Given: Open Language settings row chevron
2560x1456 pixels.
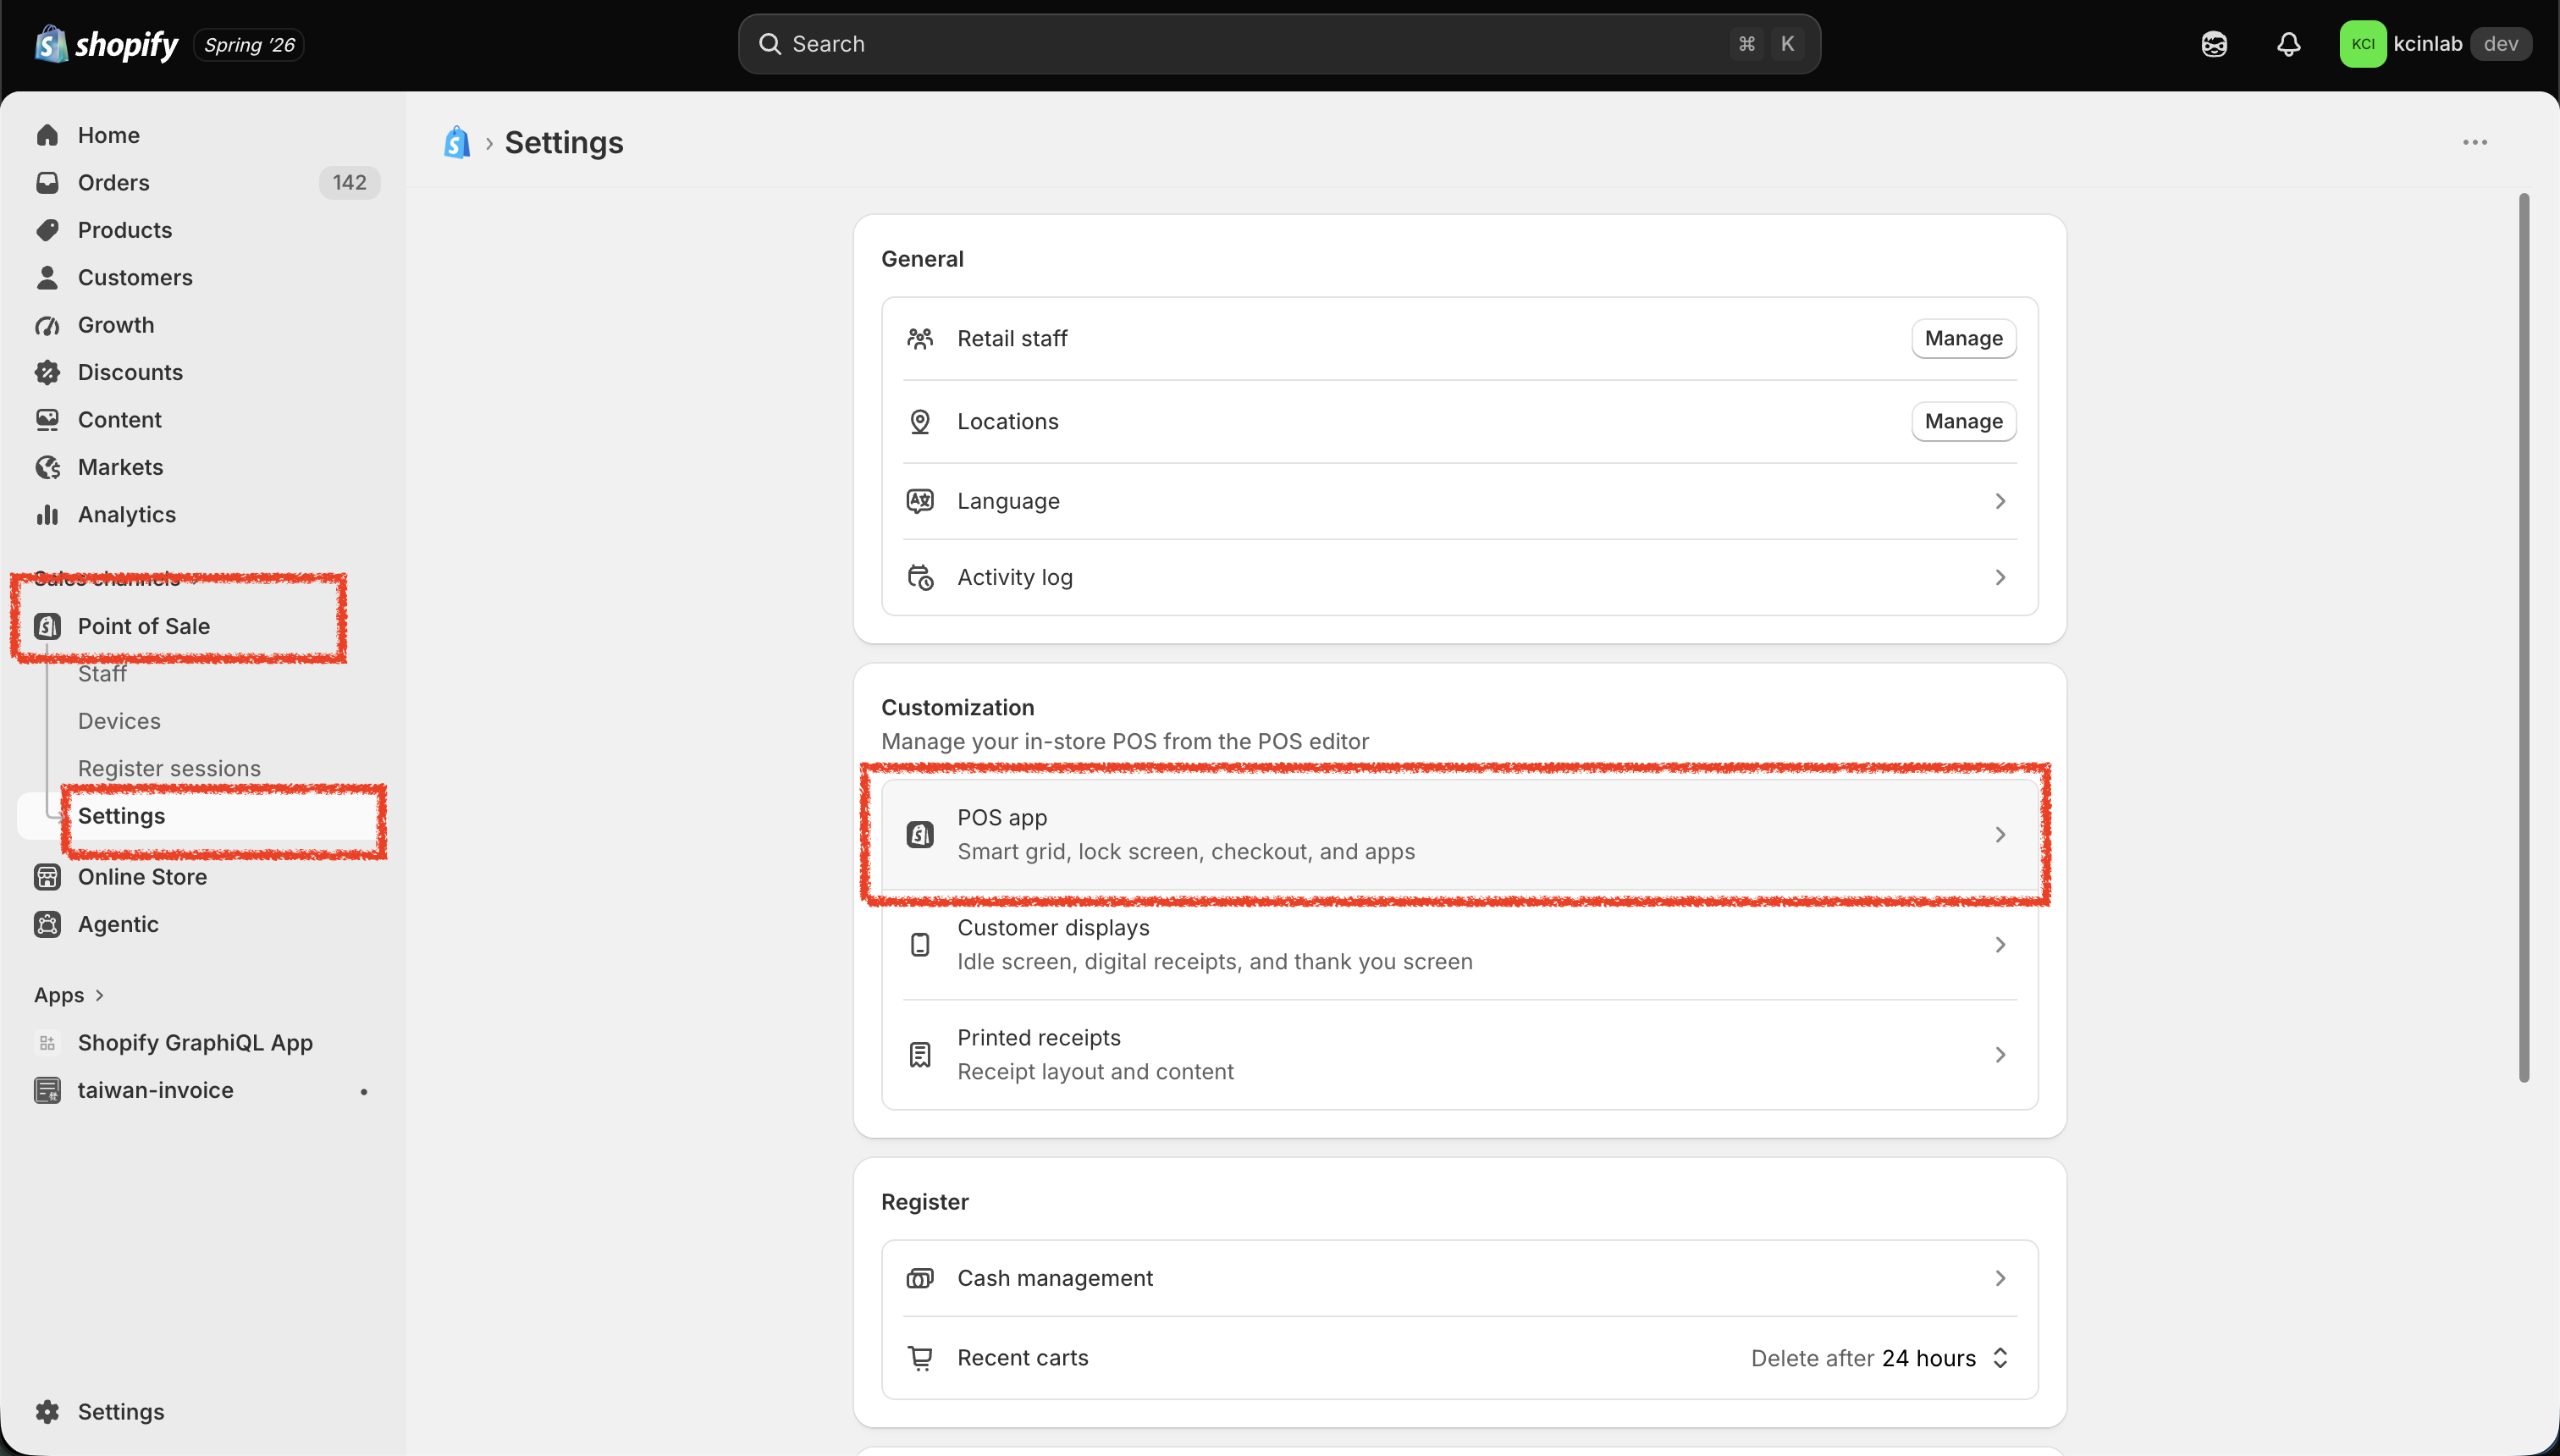Looking at the screenshot, I should coord(2000,501).
